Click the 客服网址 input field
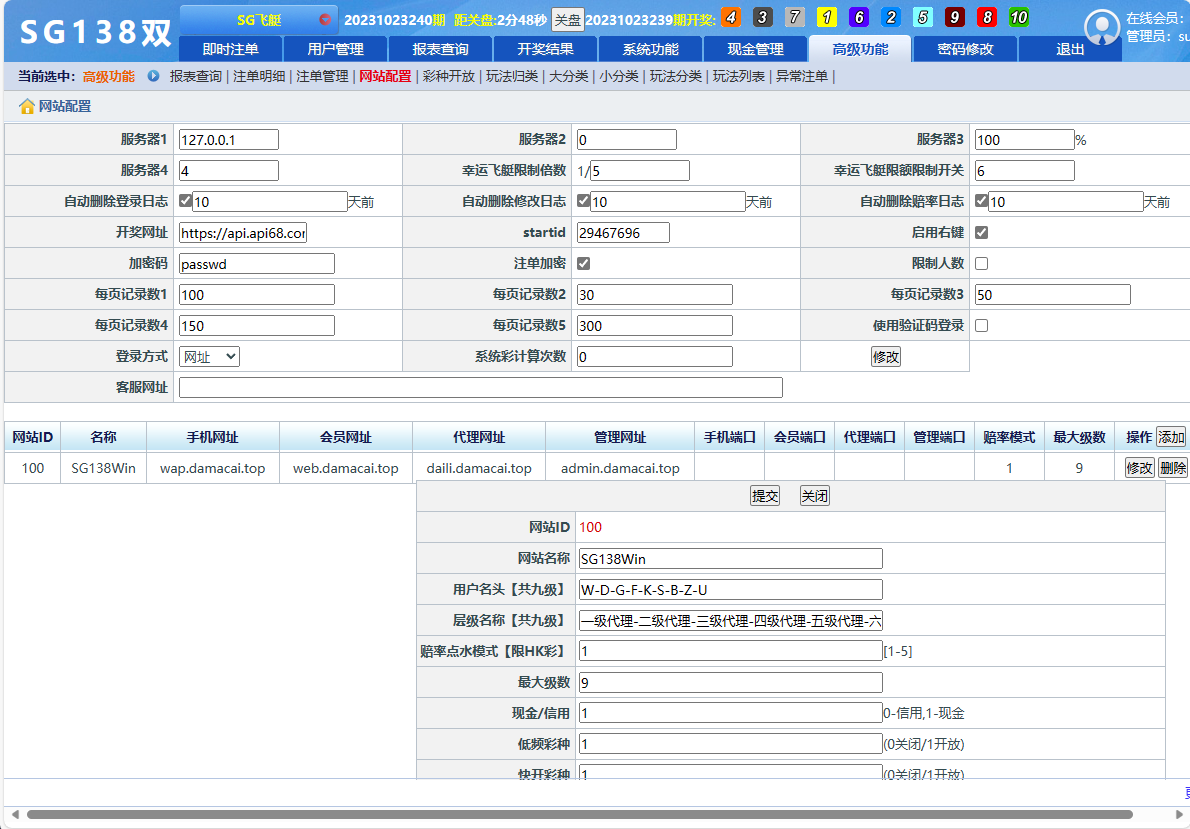The height and width of the screenshot is (829, 1190). [x=480, y=387]
